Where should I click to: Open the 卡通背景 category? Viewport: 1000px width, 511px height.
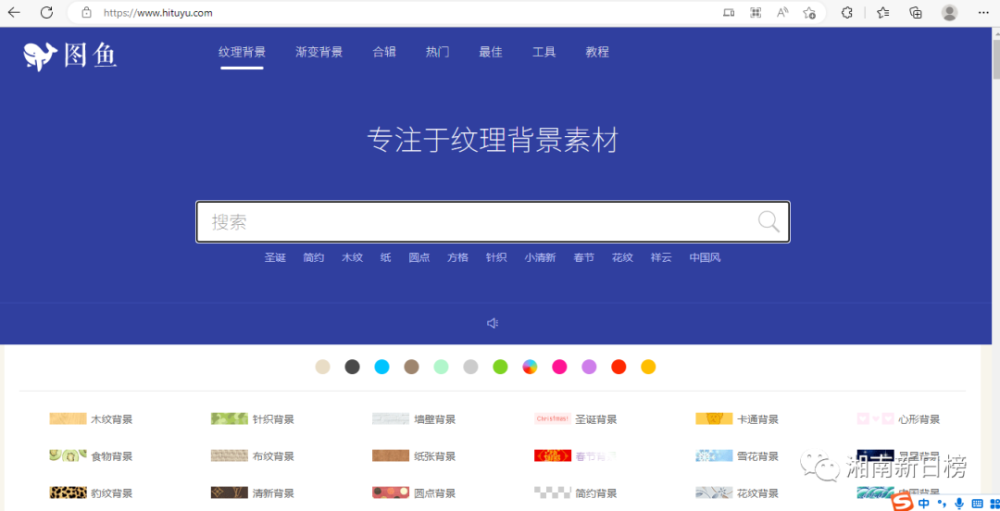coord(737,419)
